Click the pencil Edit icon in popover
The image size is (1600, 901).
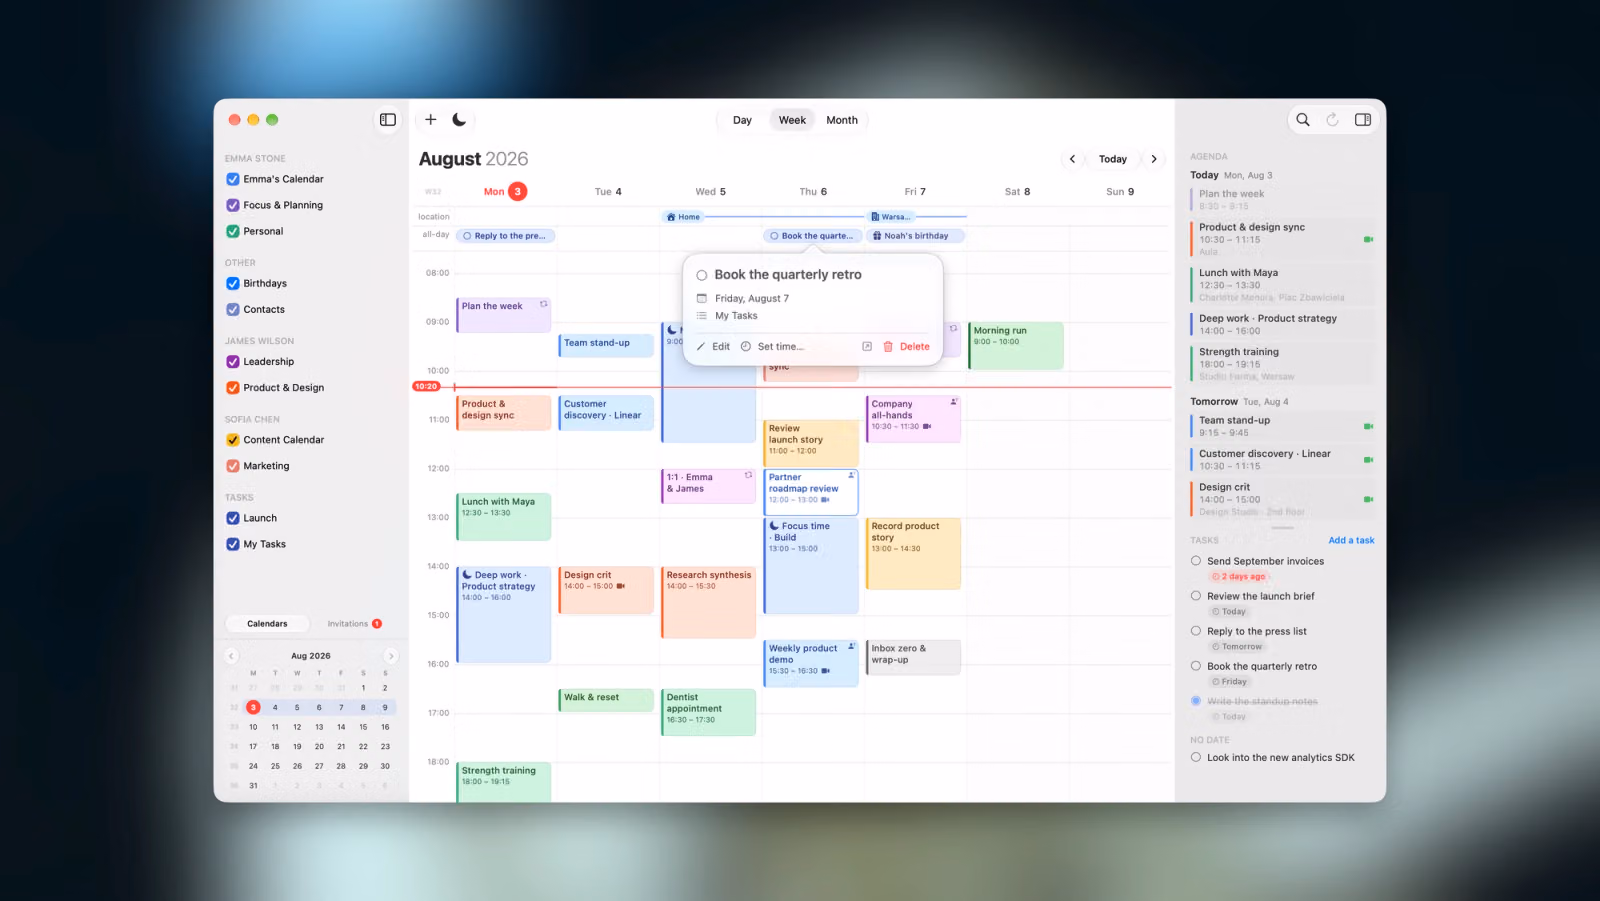pos(701,347)
